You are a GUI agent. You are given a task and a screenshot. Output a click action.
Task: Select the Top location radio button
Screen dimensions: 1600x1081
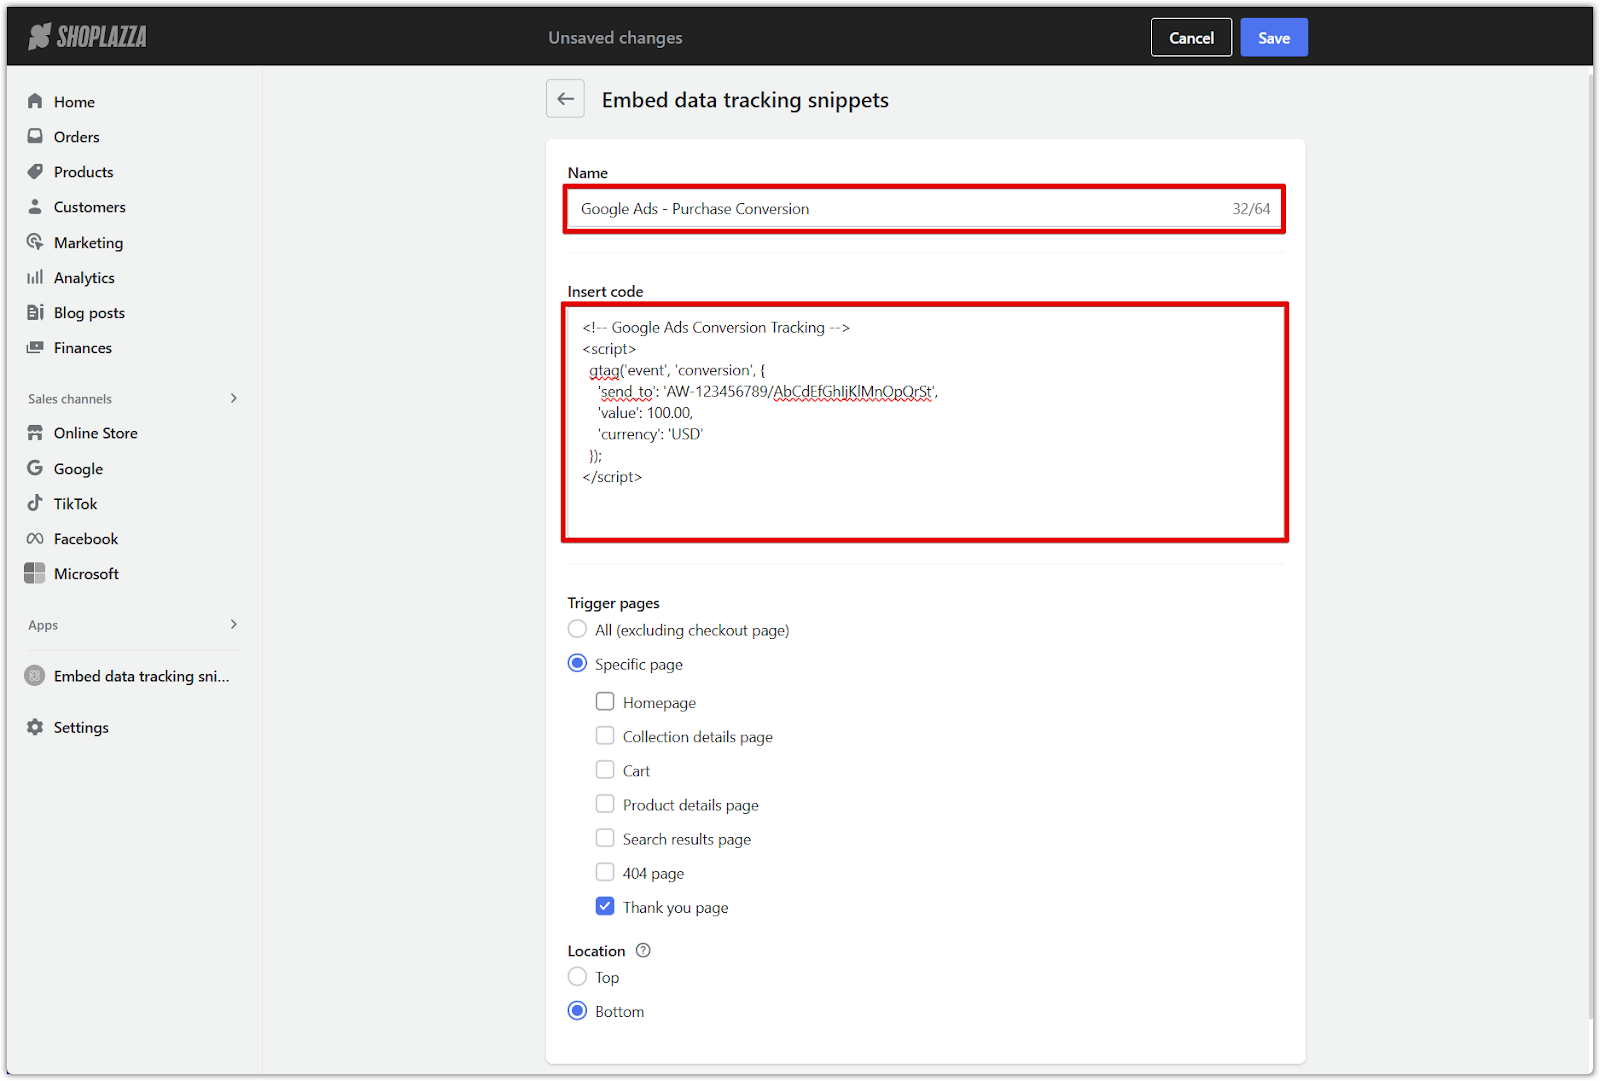coord(577,976)
